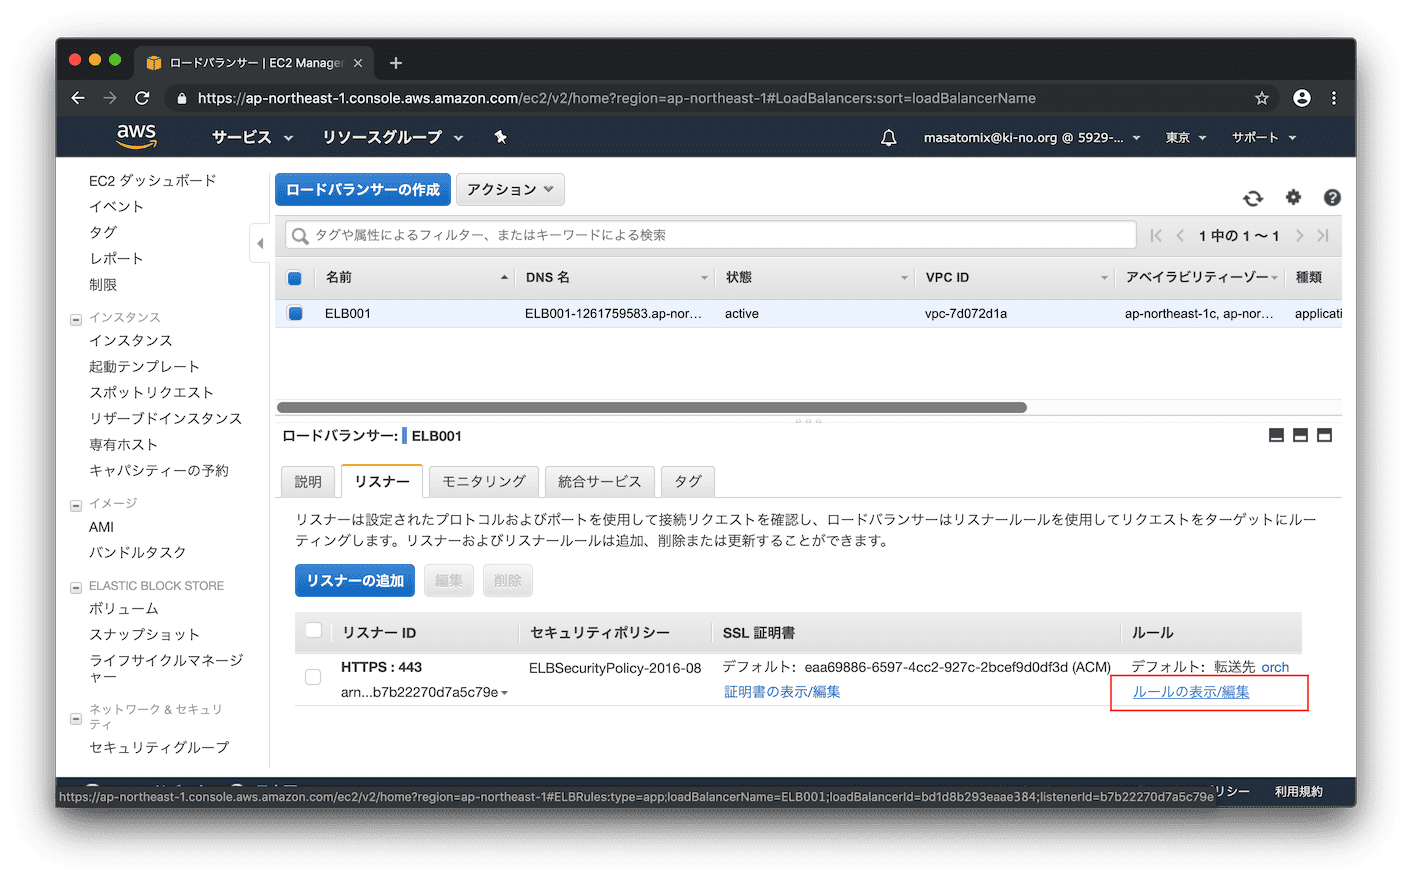Open EC2 ダッシュボード in sidebar
This screenshot has width=1412, height=881.
[x=152, y=181]
